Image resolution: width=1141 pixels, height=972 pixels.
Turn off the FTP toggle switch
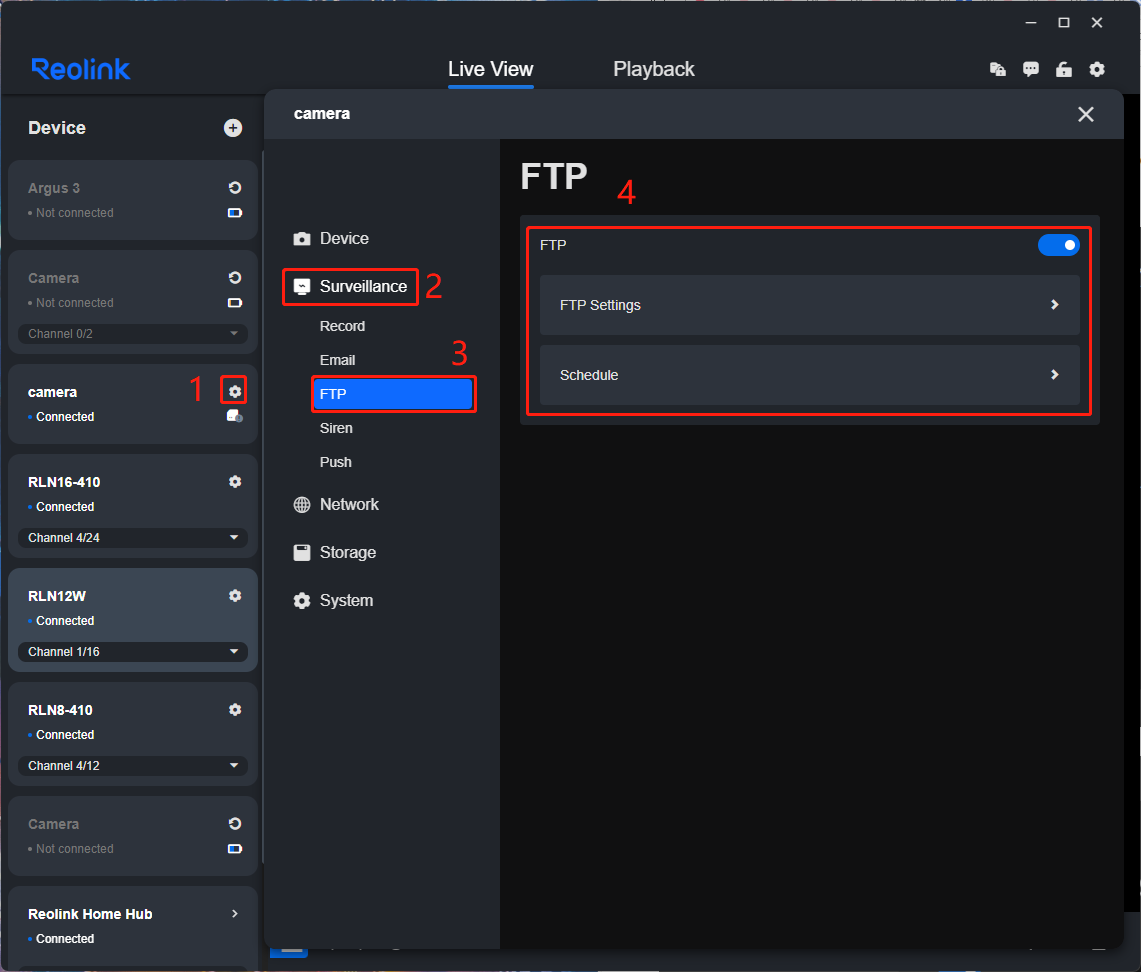click(1058, 245)
